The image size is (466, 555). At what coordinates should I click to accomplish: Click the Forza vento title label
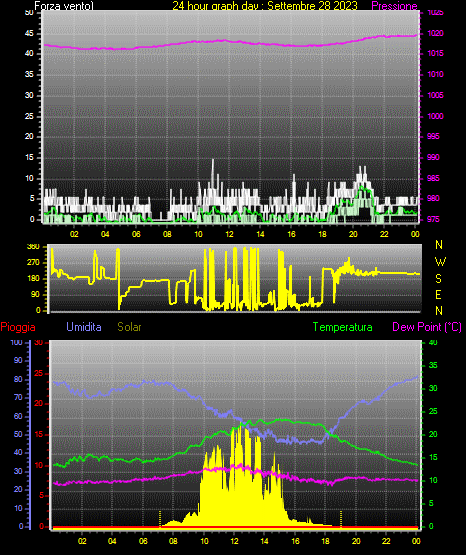64,6
